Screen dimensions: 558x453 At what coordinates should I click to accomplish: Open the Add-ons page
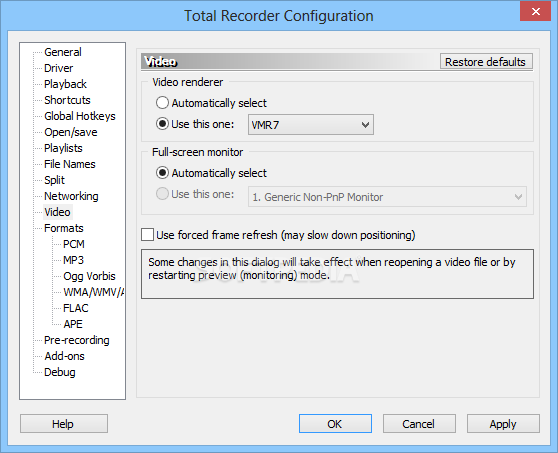[x=64, y=356]
